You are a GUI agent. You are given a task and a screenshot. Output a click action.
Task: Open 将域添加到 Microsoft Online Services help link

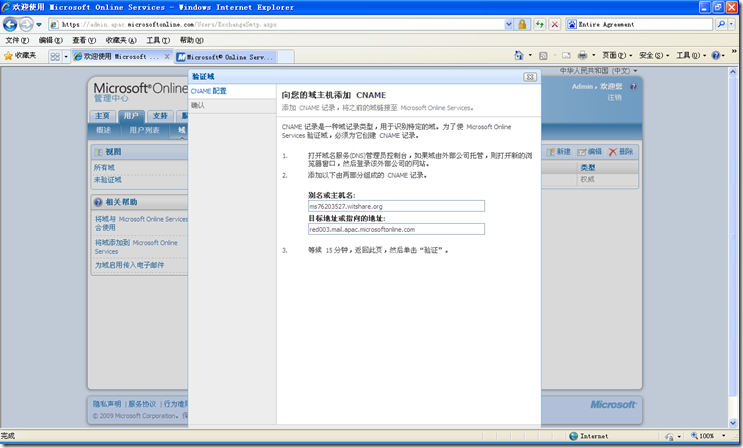136,247
